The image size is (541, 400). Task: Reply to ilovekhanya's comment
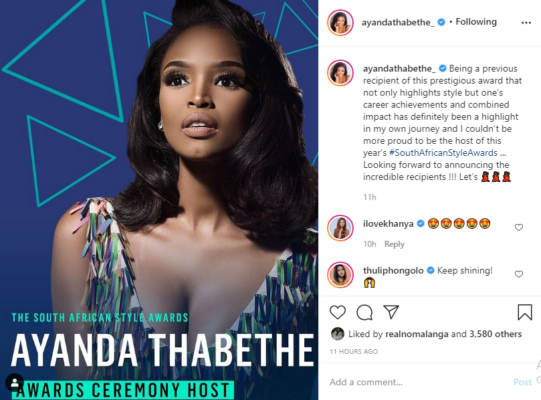pos(394,244)
